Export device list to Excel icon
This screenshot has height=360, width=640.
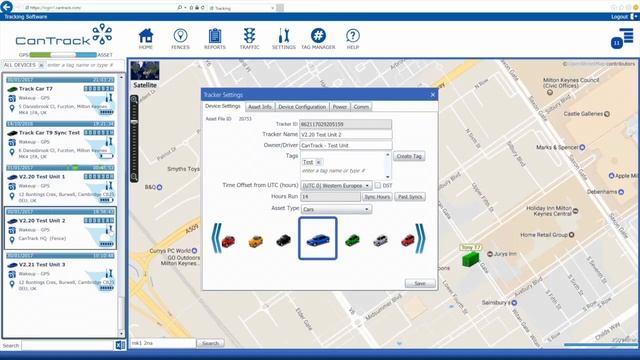click(119, 345)
